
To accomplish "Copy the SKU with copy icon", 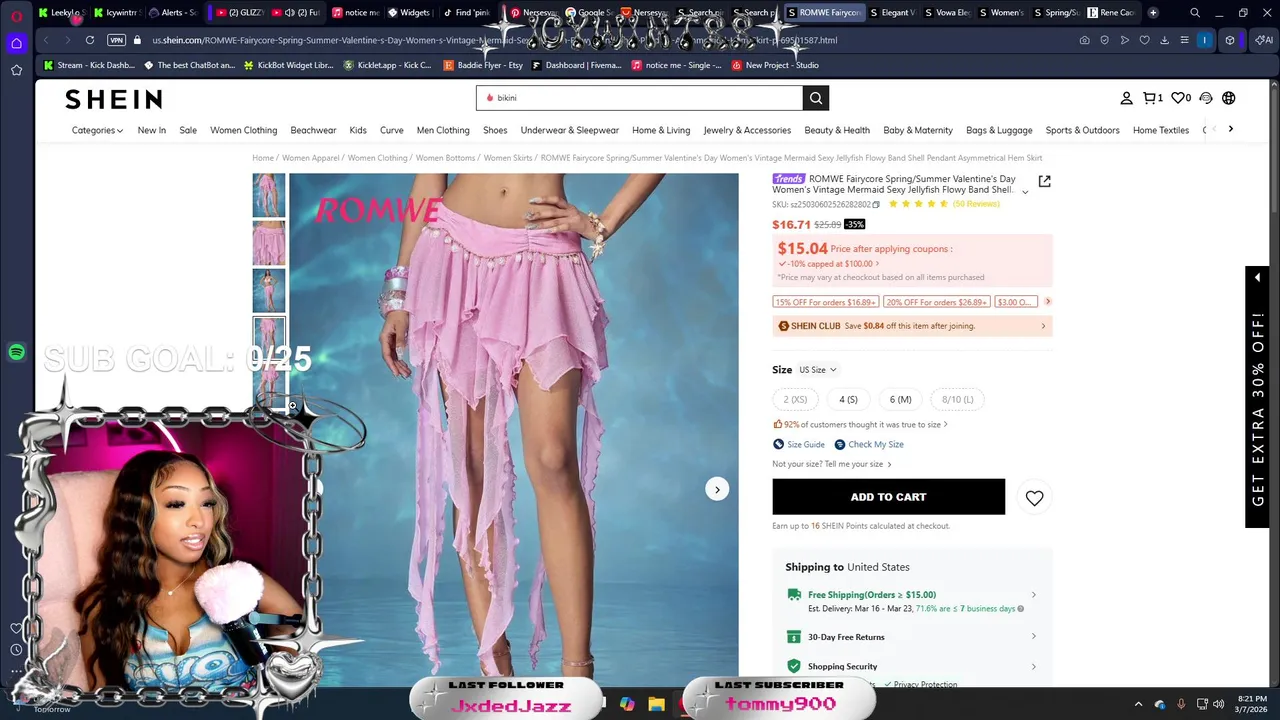I will pos(876,204).
